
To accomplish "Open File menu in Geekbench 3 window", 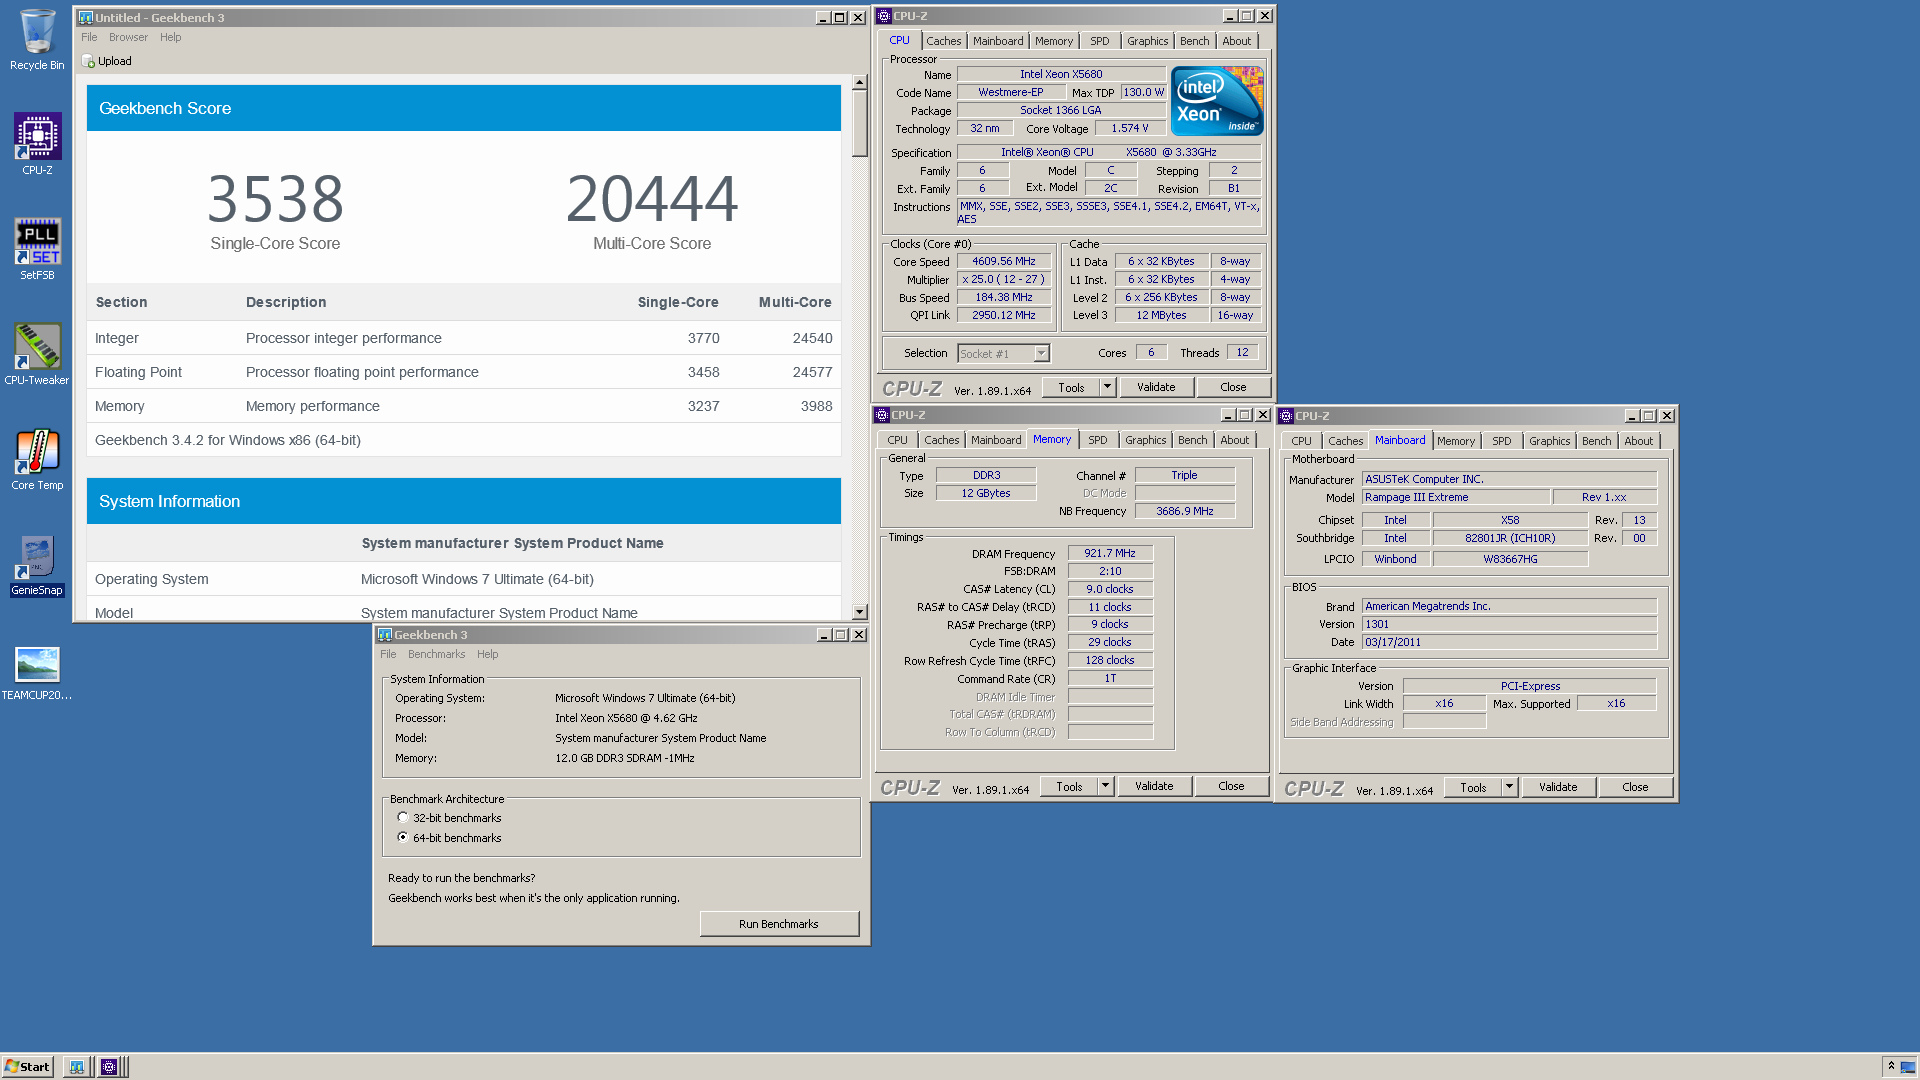I will [388, 654].
